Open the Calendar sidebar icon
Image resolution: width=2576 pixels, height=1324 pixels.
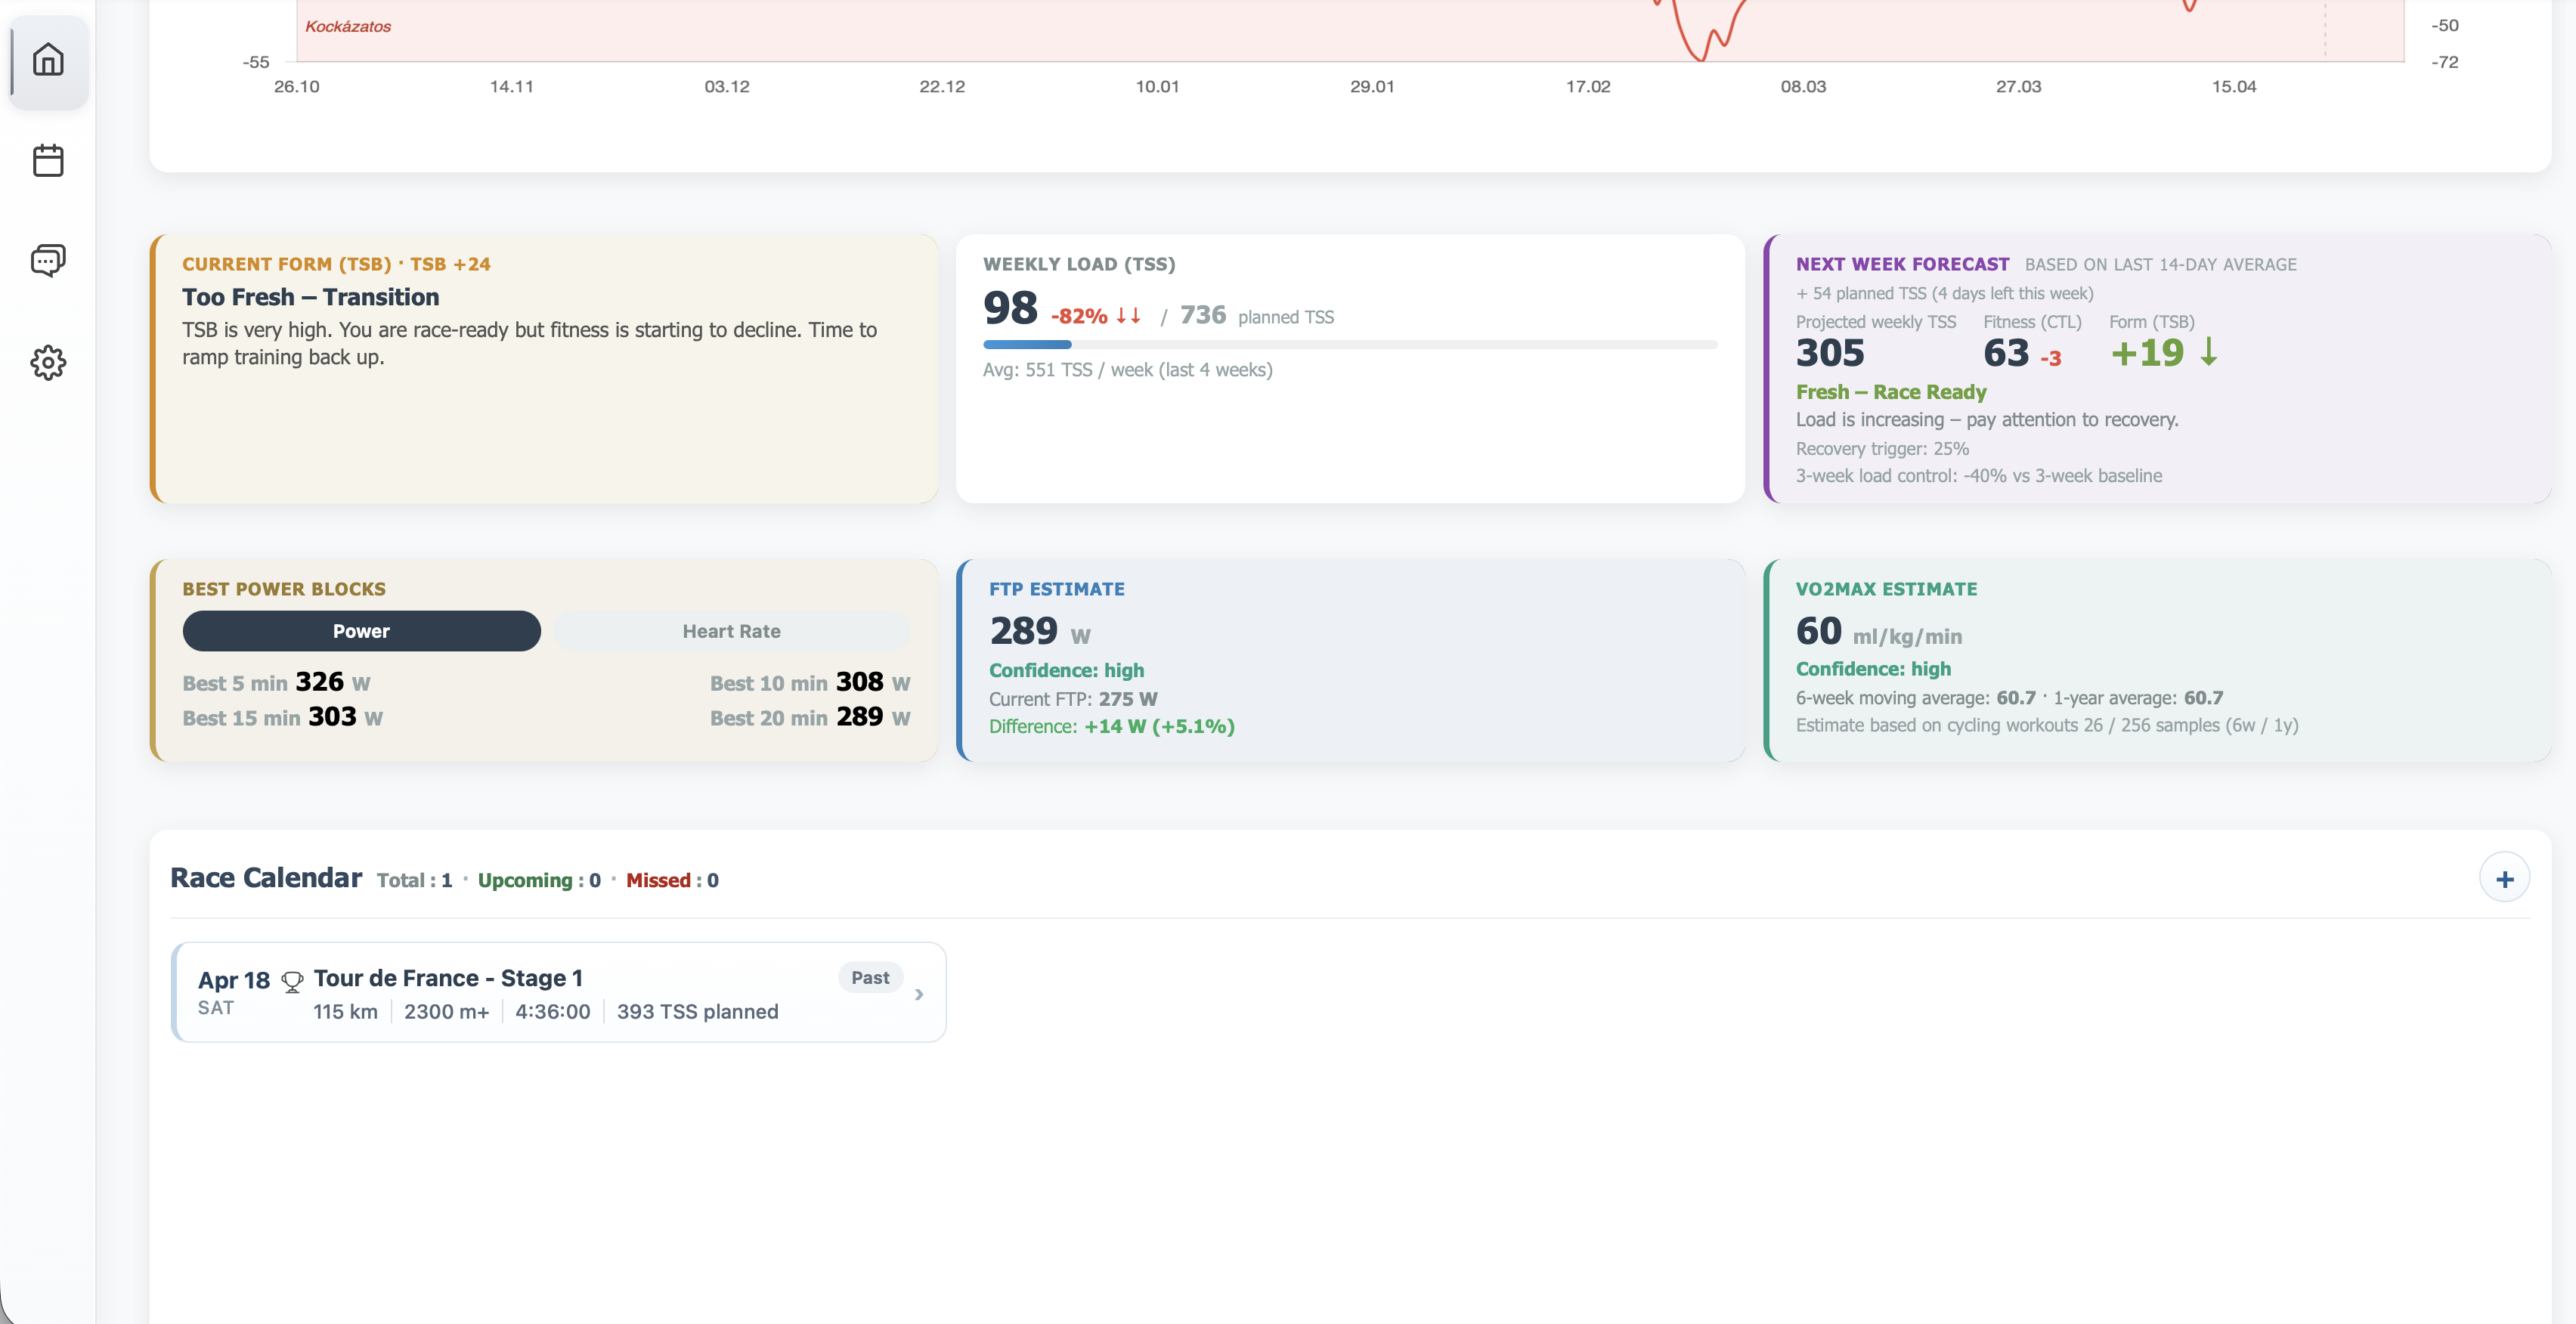tap(48, 160)
